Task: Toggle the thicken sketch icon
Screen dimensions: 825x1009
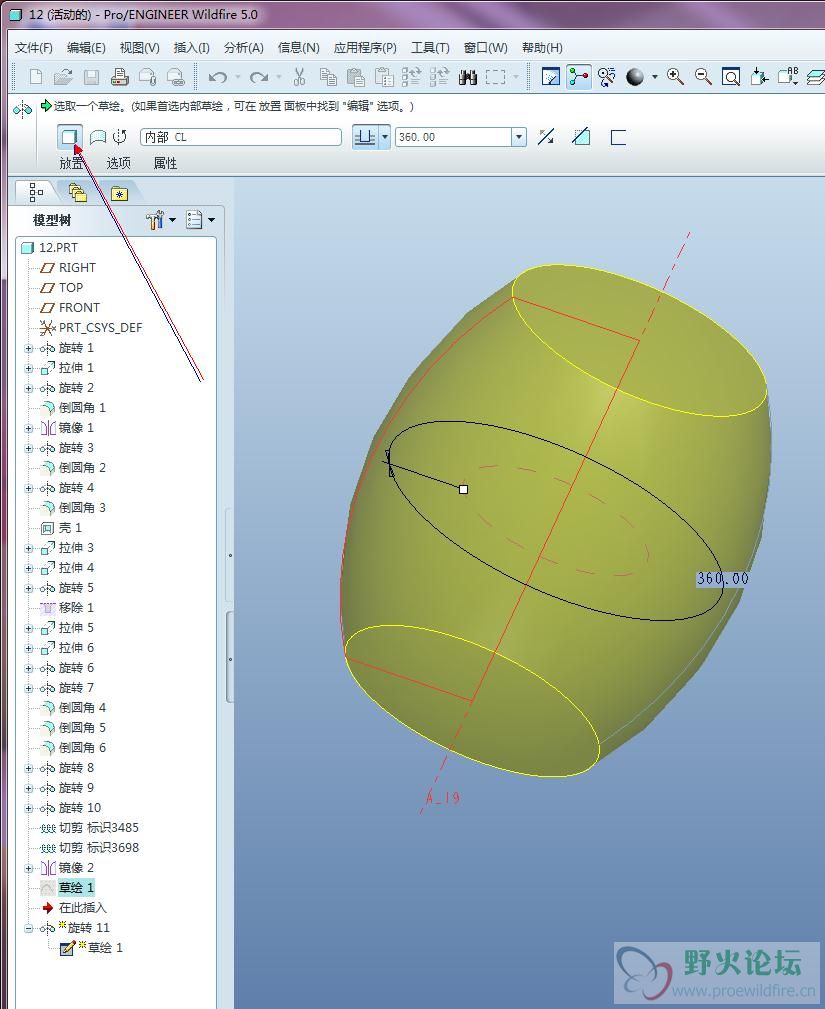Action: pos(618,137)
